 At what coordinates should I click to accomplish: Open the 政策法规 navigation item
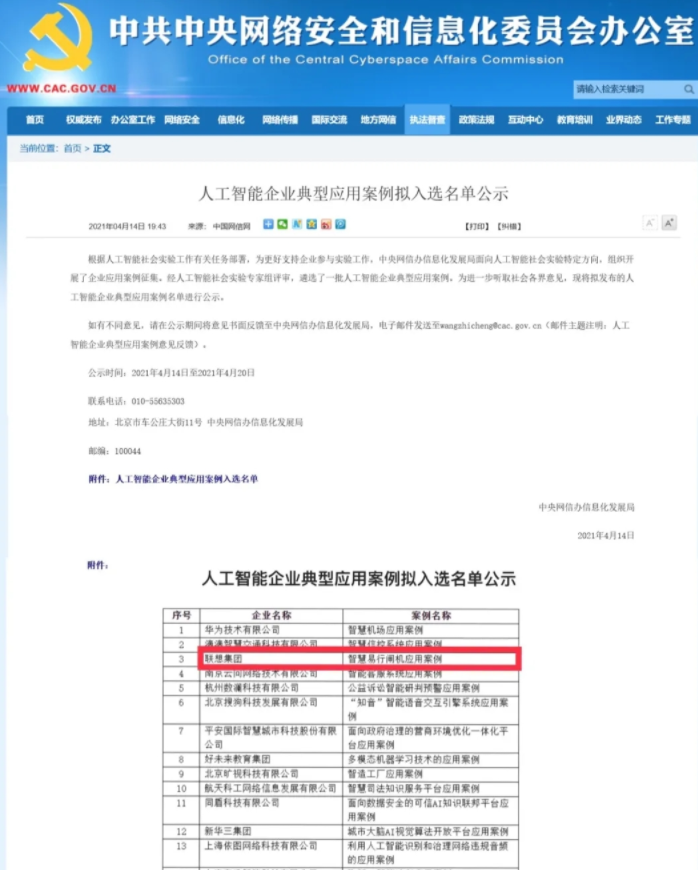click(x=477, y=120)
